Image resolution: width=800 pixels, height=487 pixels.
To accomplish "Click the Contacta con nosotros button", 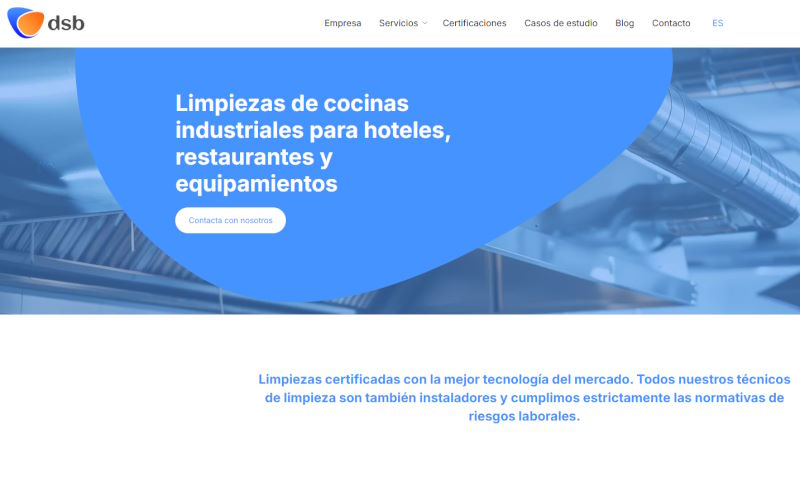I will pyautogui.click(x=231, y=220).
